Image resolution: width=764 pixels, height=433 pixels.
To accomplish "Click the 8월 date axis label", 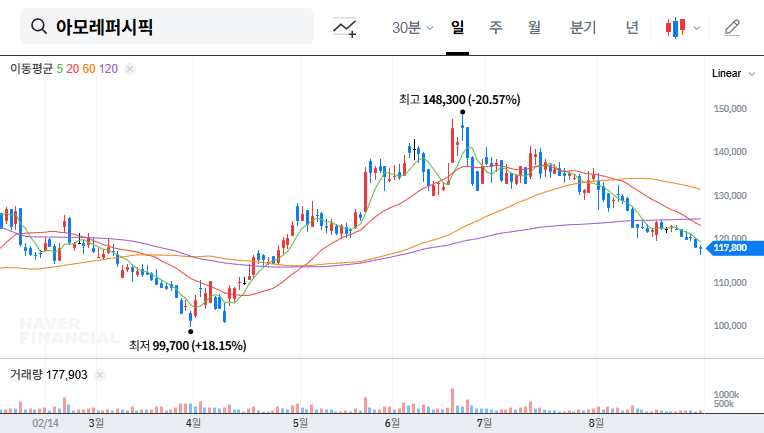I will 596,423.
